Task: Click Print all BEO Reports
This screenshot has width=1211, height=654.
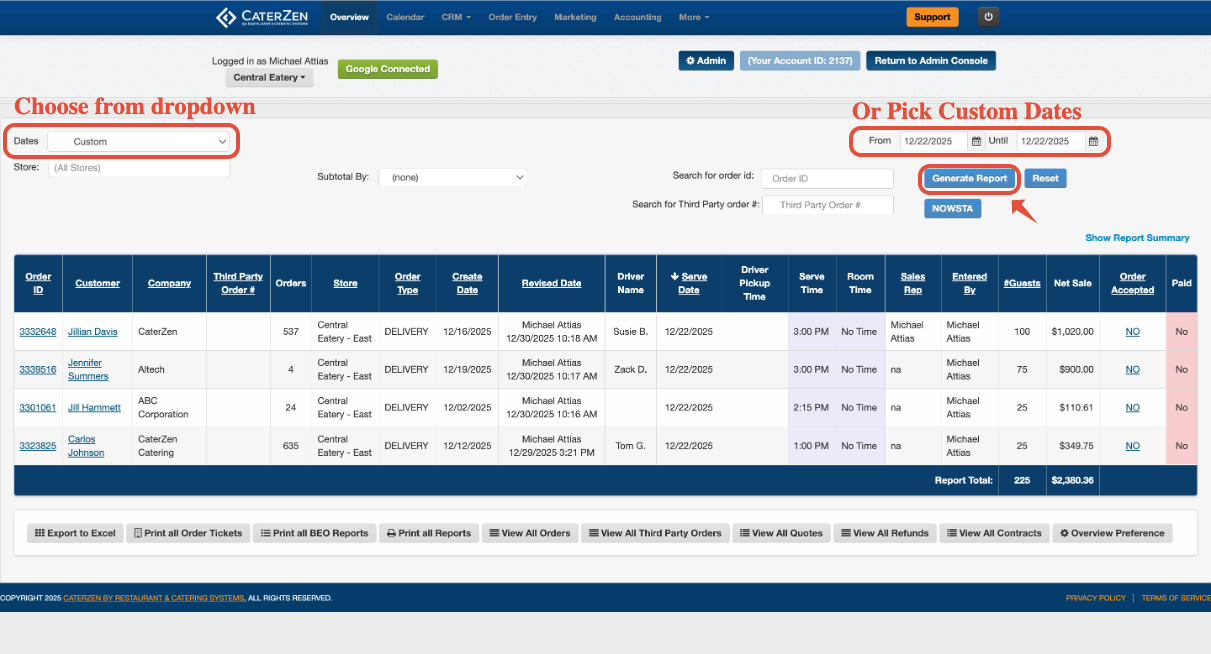Action: point(314,533)
